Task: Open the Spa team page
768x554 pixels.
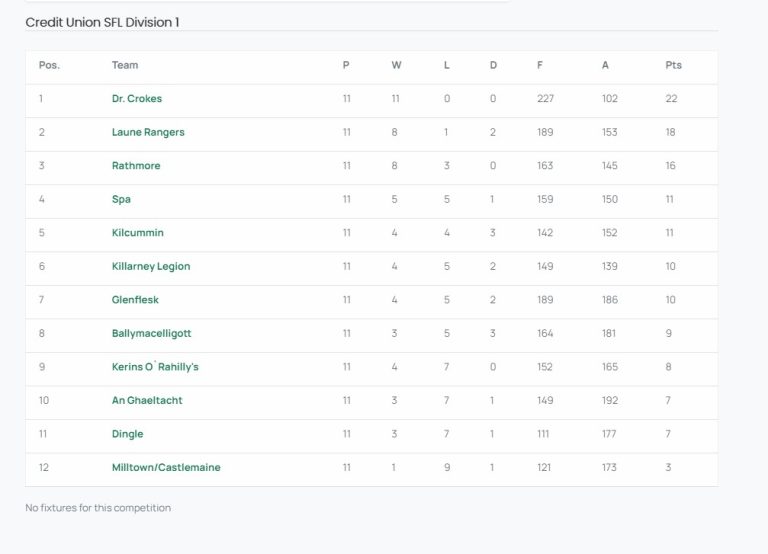Action: [121, 199]
